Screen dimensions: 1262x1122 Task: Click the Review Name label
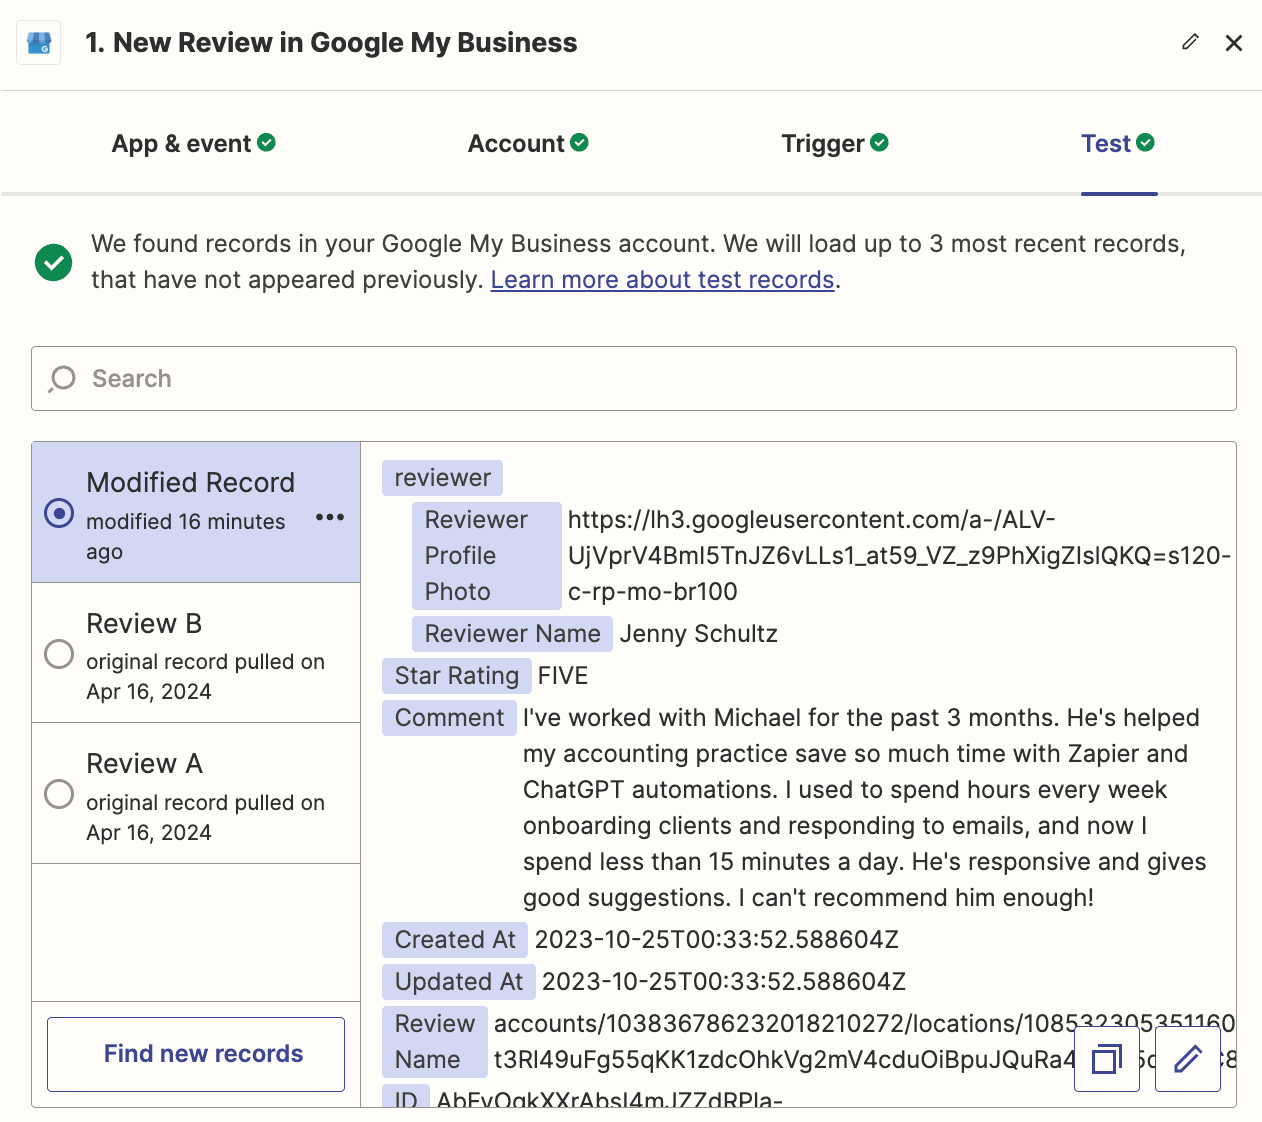[x=435, y=1042]
